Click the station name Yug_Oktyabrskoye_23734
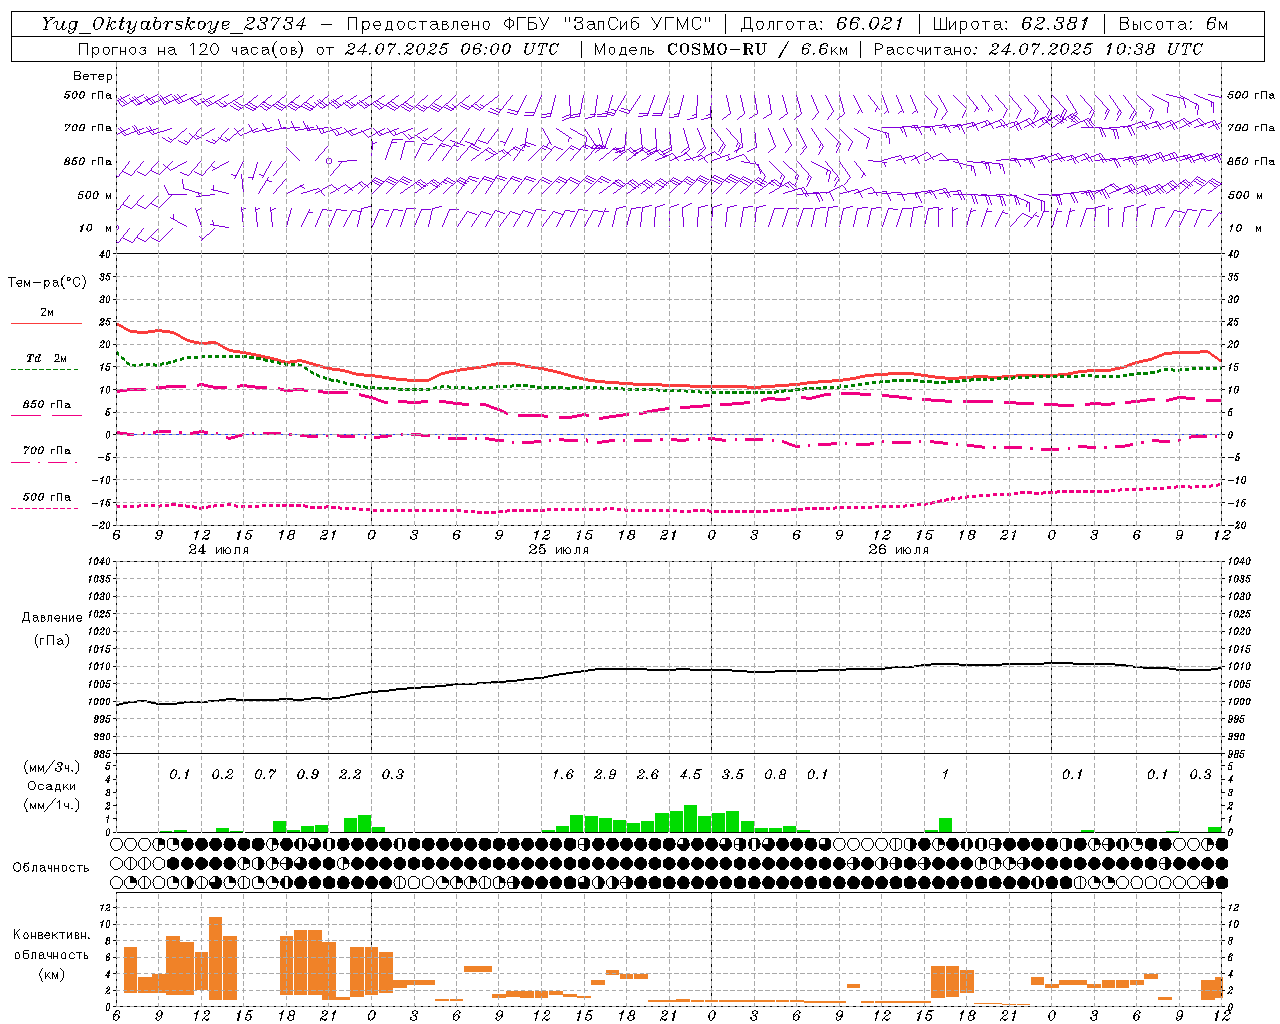This screenshot has width=1280, height=1024. (x=174, y=24)
